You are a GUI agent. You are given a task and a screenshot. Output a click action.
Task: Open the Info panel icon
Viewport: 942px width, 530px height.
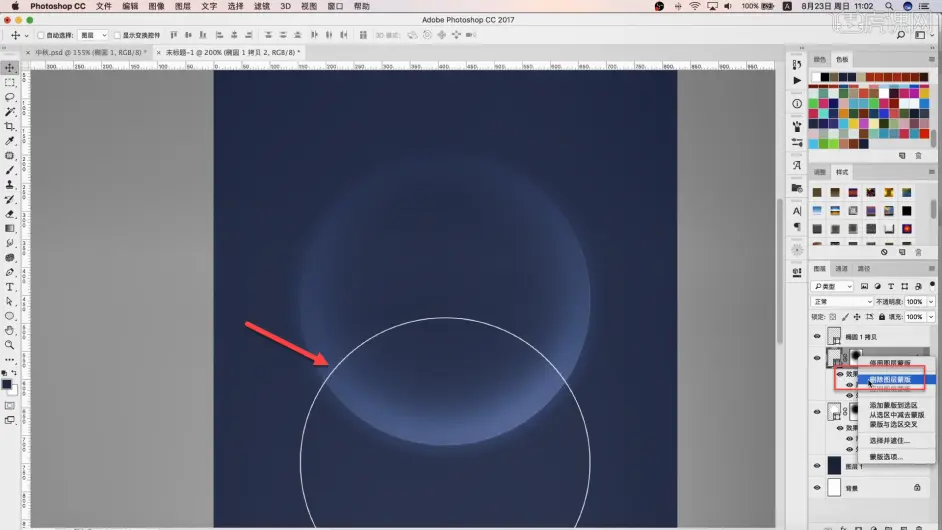point(797,103)
